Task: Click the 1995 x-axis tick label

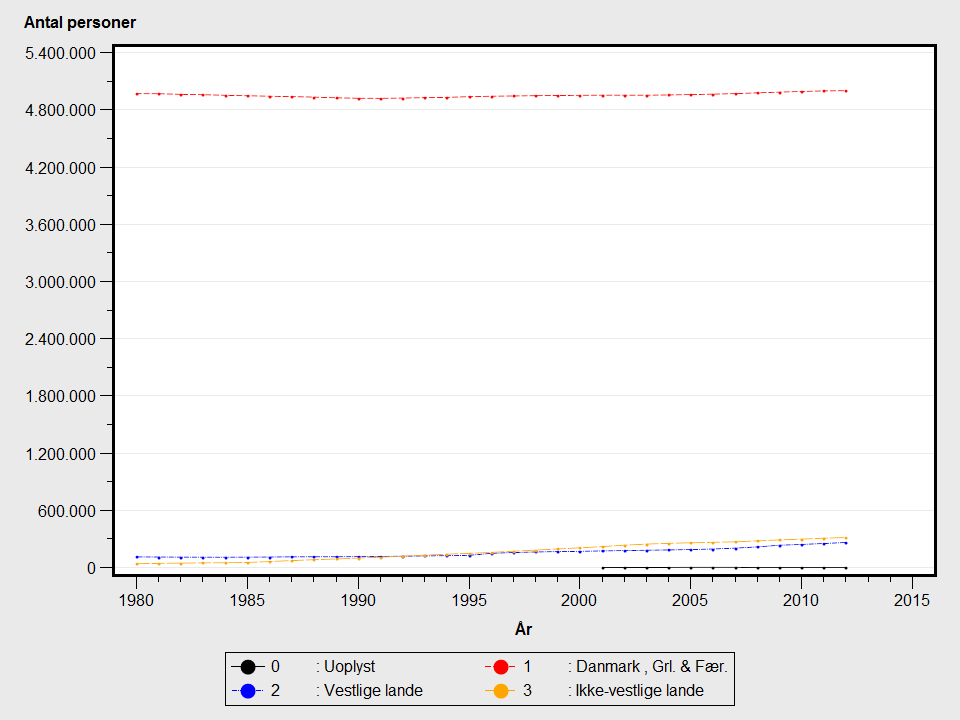Action: coord(468,600)
